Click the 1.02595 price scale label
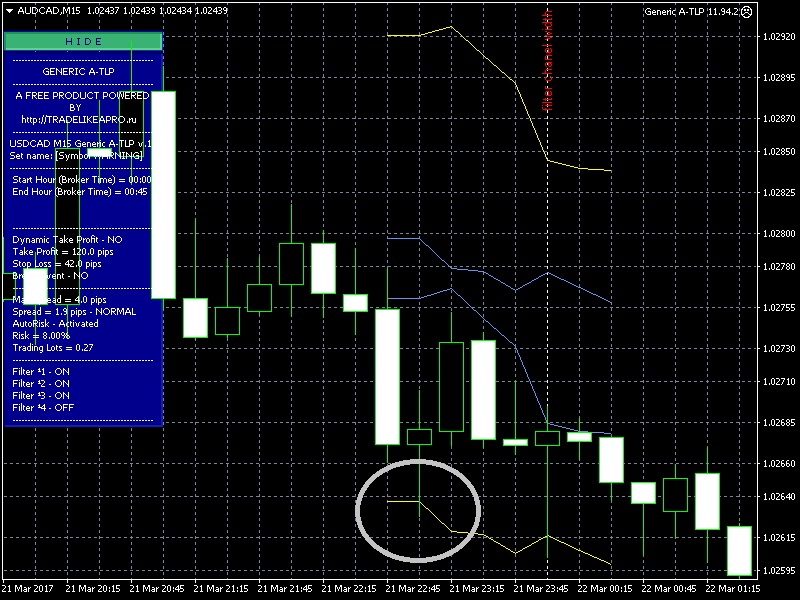The image size is (800, 600). pyautogui.click(x=779, y=570)
